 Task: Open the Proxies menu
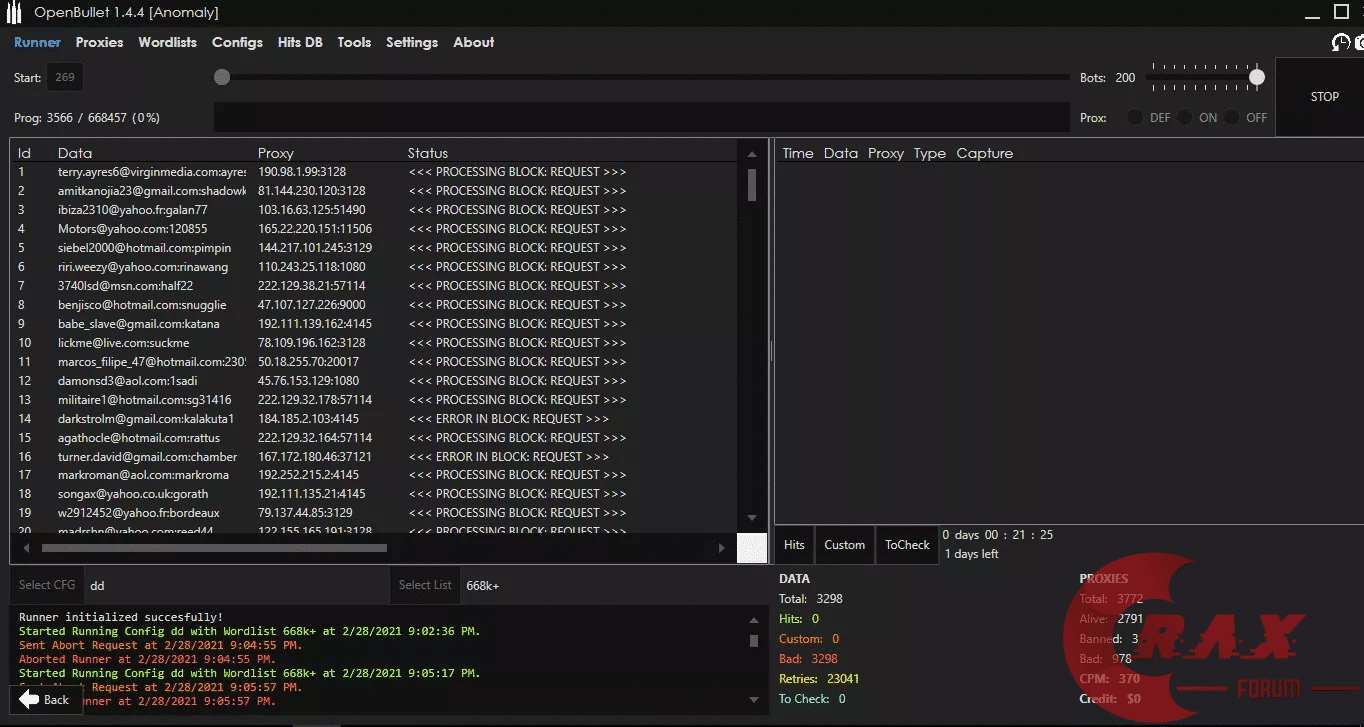(99, 42)
